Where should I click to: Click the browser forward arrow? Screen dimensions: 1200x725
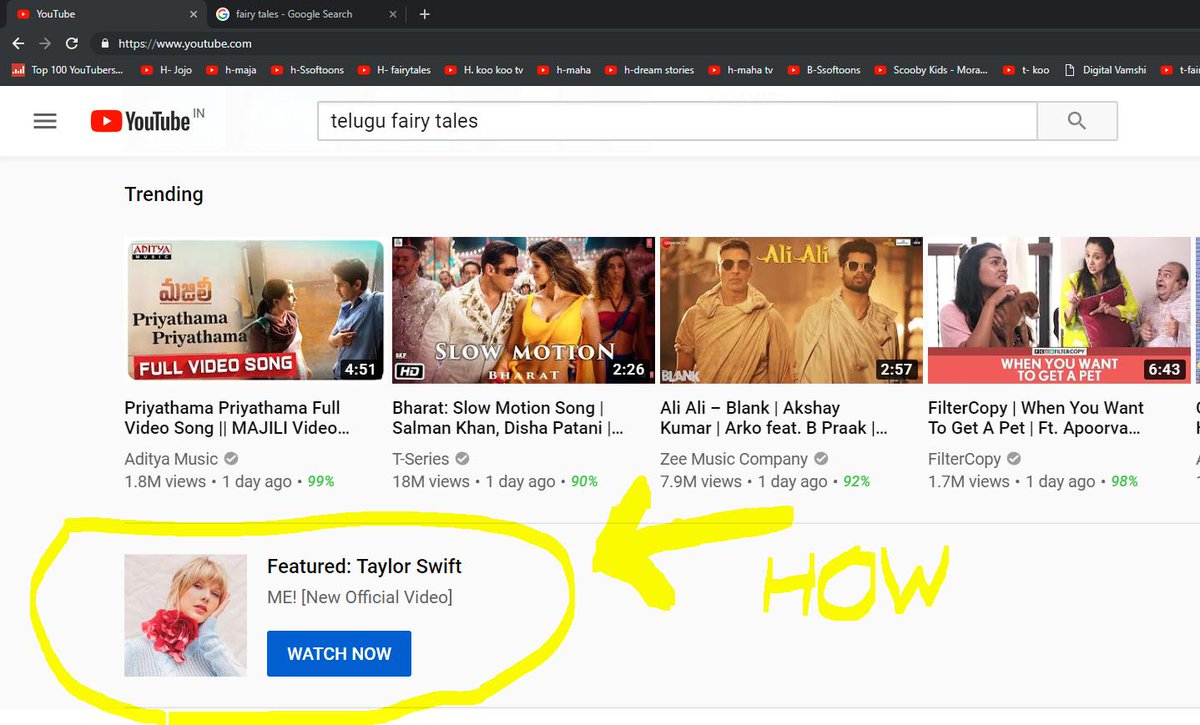(x=45, y=43)
